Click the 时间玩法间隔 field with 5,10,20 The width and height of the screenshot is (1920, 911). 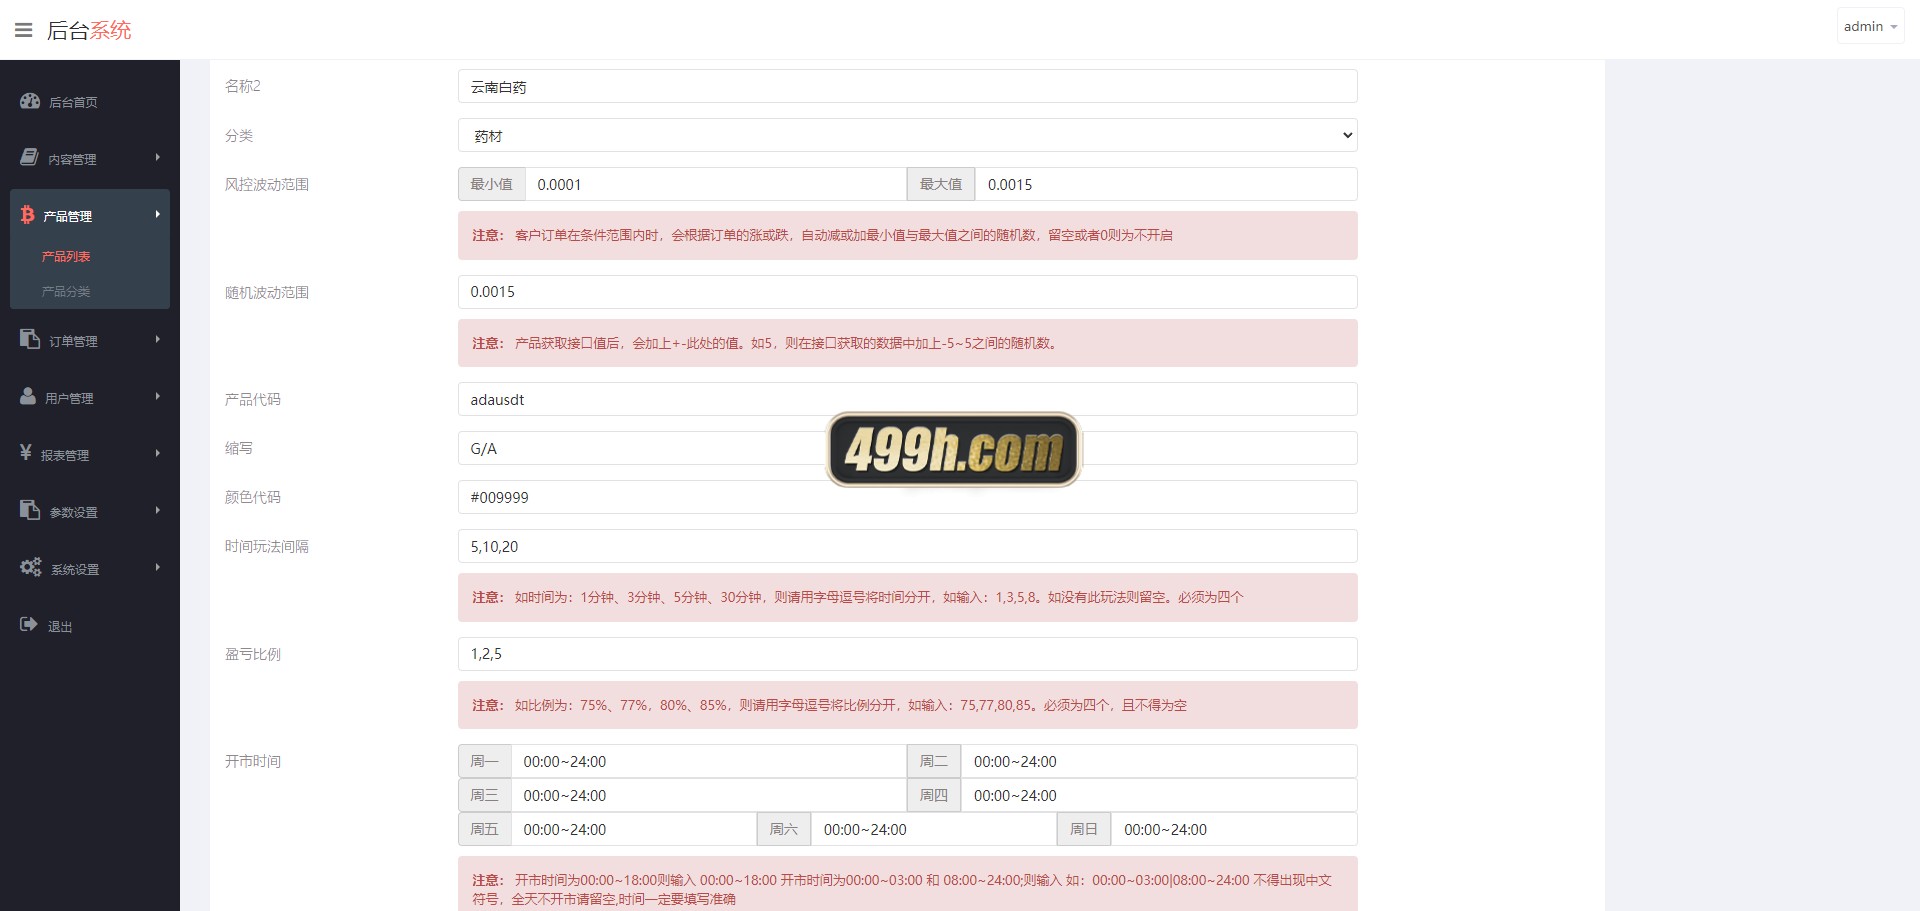pyautogui.click(x=907, y=546)
